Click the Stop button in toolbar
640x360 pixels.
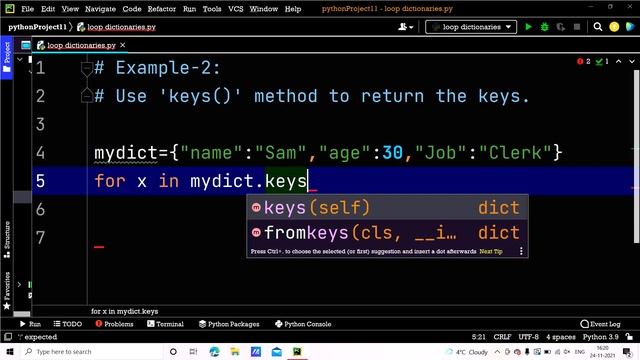click(x=577, y=27)
